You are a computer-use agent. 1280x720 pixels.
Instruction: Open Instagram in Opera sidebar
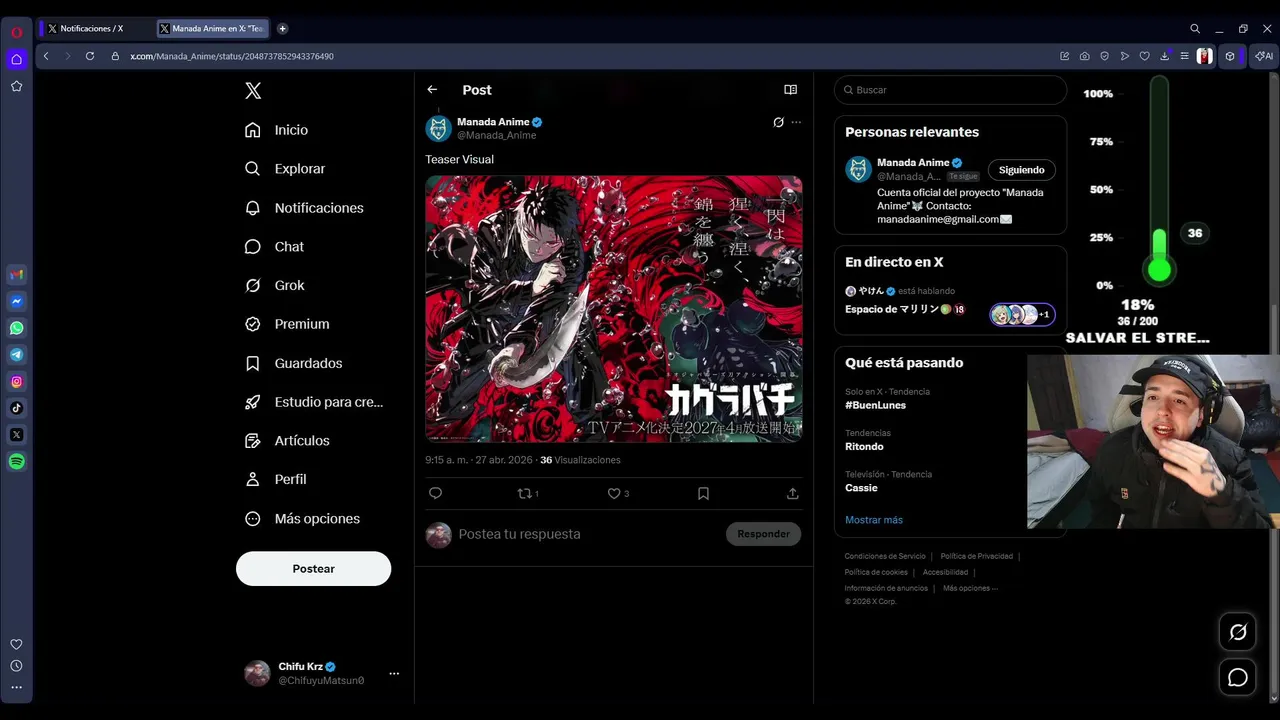point(17,381)
